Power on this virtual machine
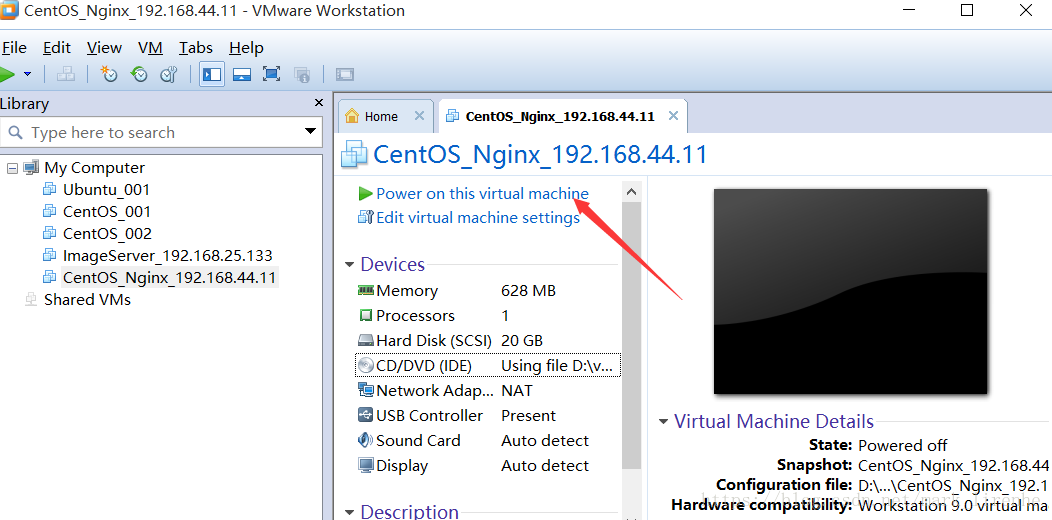This screenshot has width=1052, height=520. [x=482, y=194]
